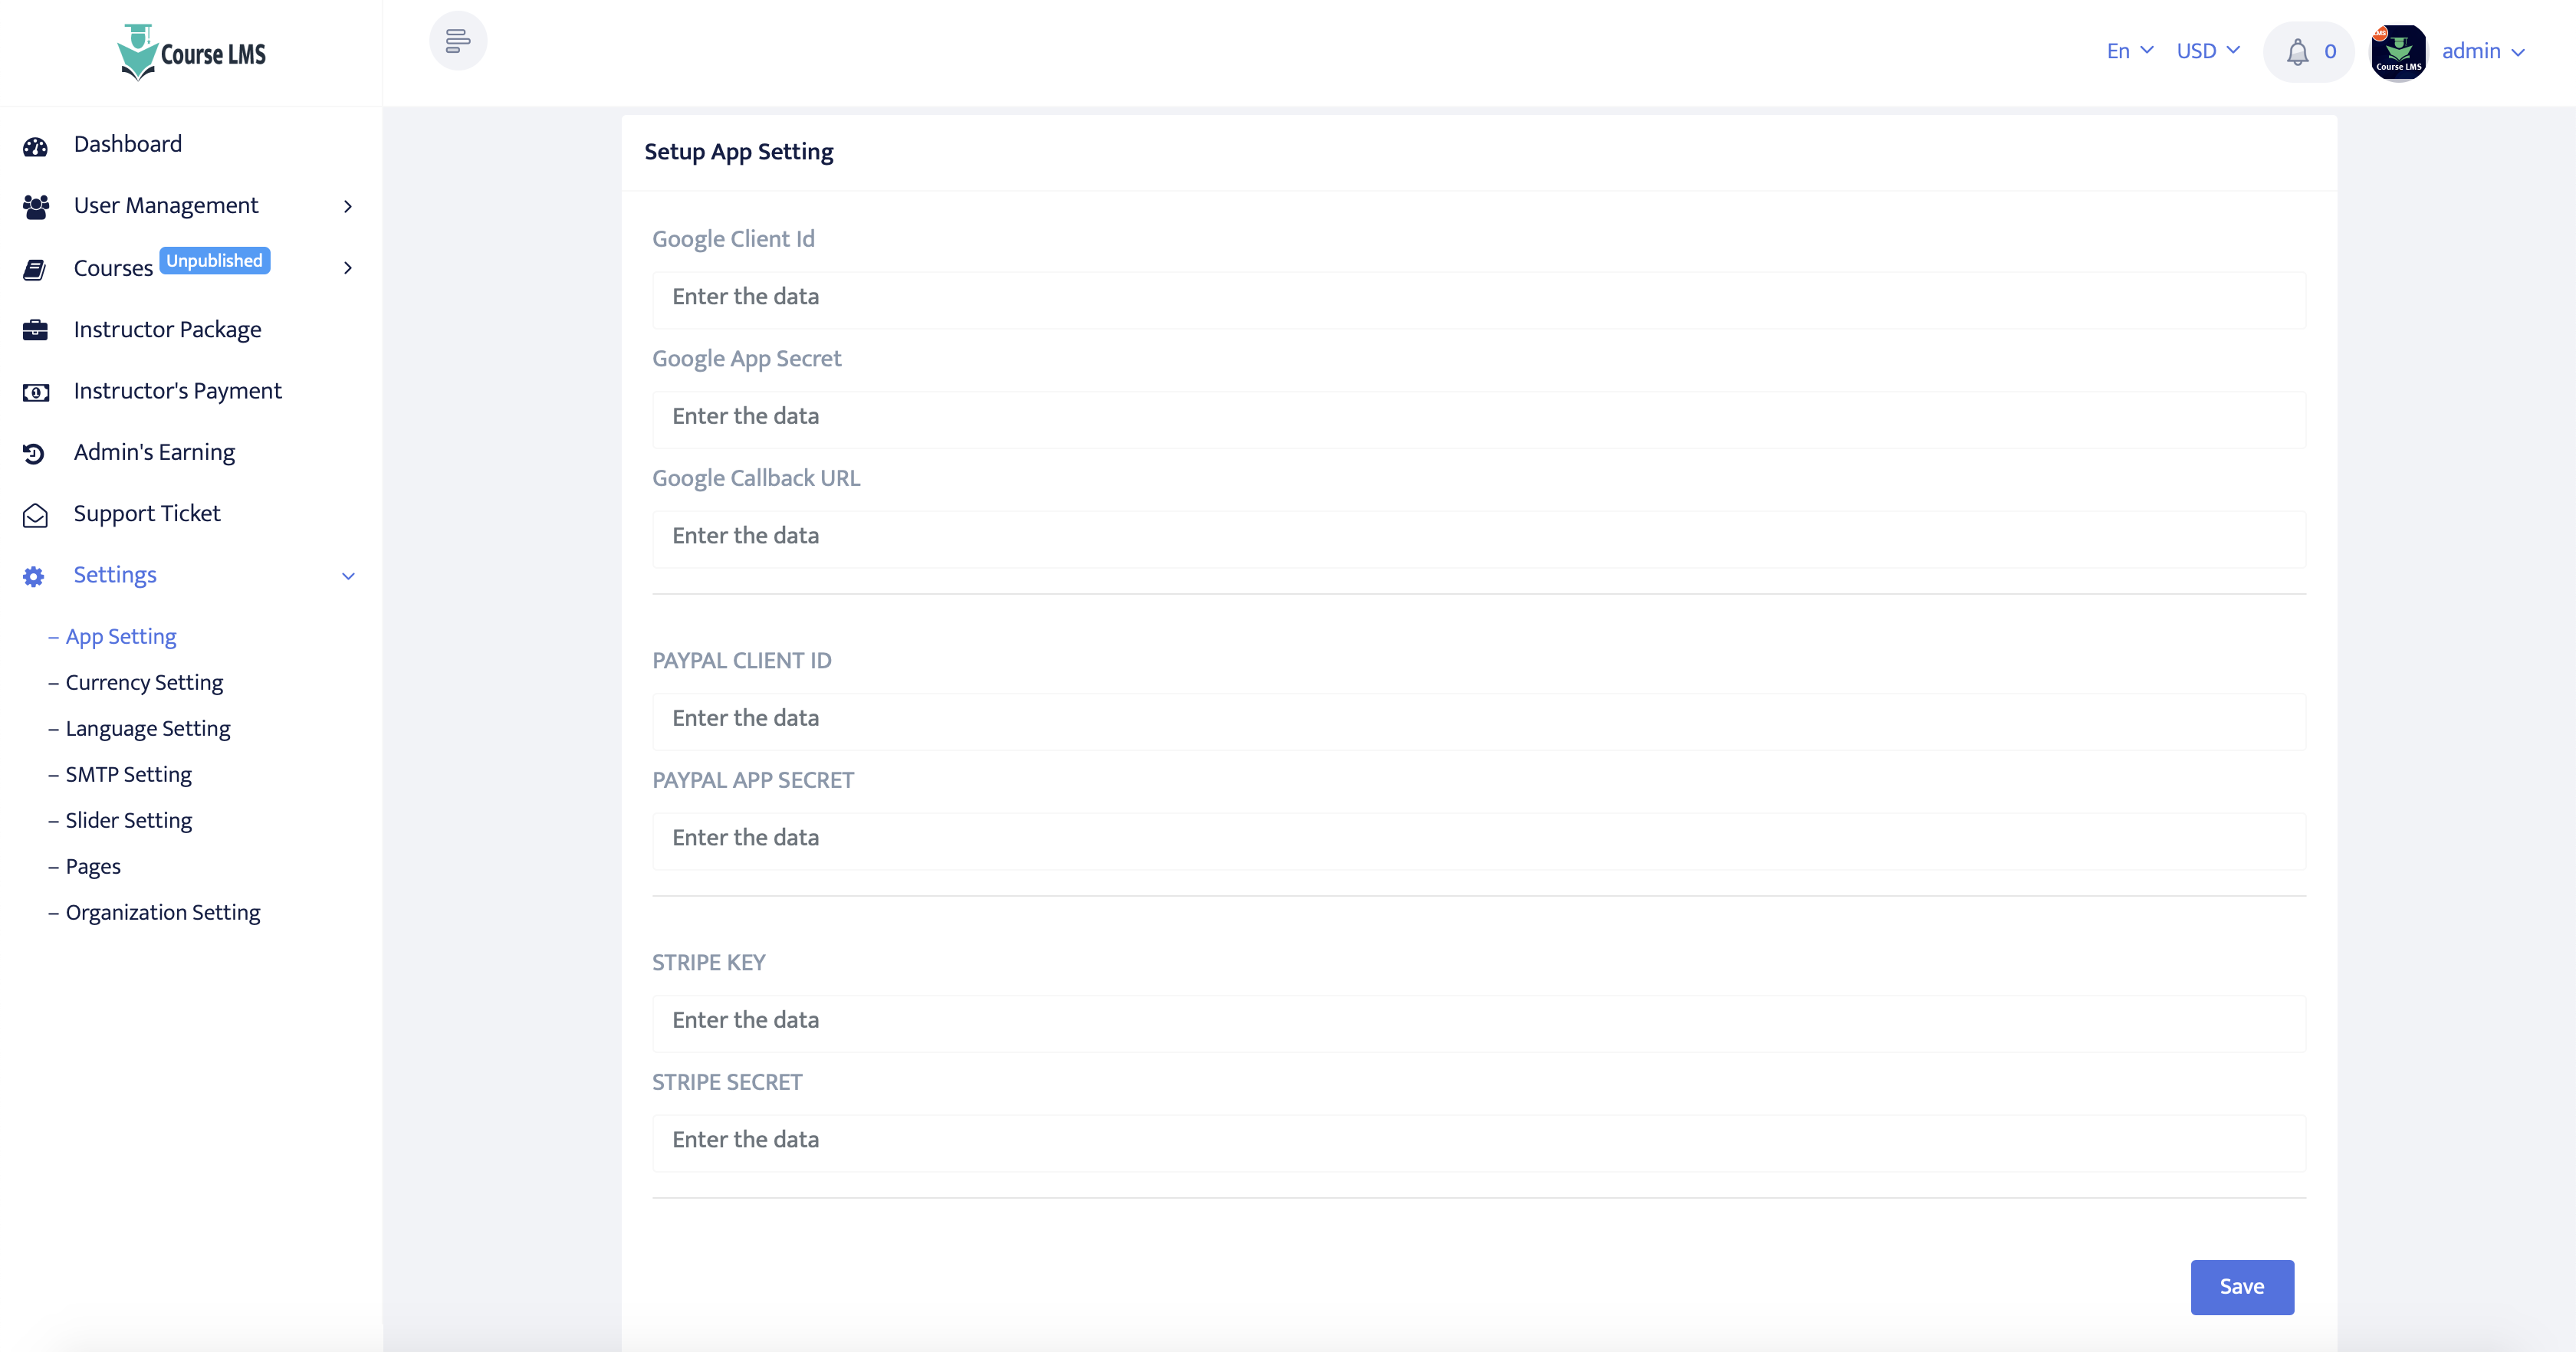Click the Admin's Earning history icon
Viewport: 2576px width, 1352px height.
pos(35,453)
